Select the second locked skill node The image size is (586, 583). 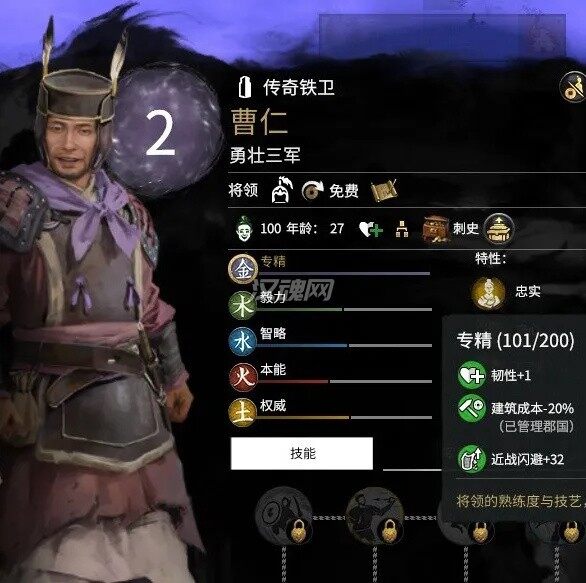tap(375, 515)
